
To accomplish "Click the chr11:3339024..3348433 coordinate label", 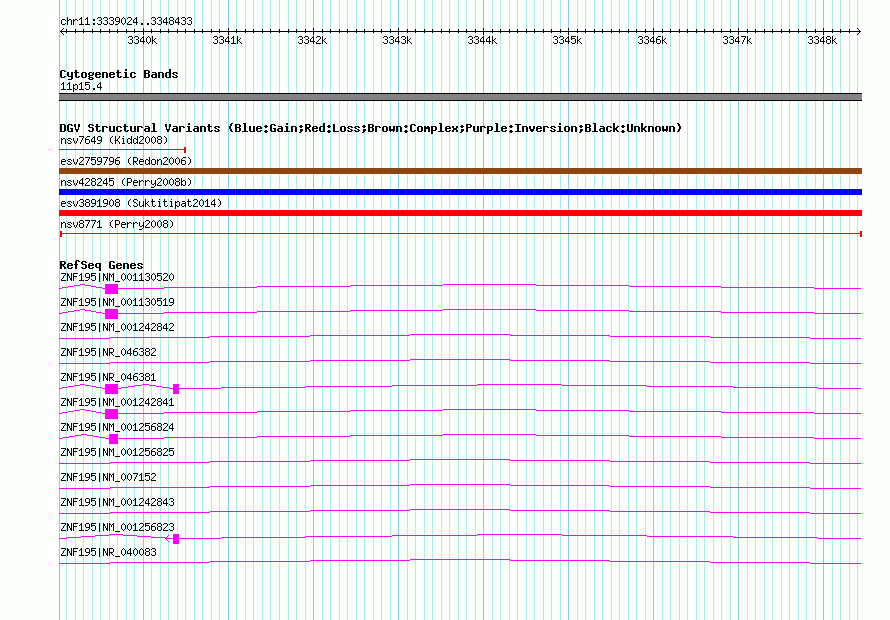I will [126, 22].
